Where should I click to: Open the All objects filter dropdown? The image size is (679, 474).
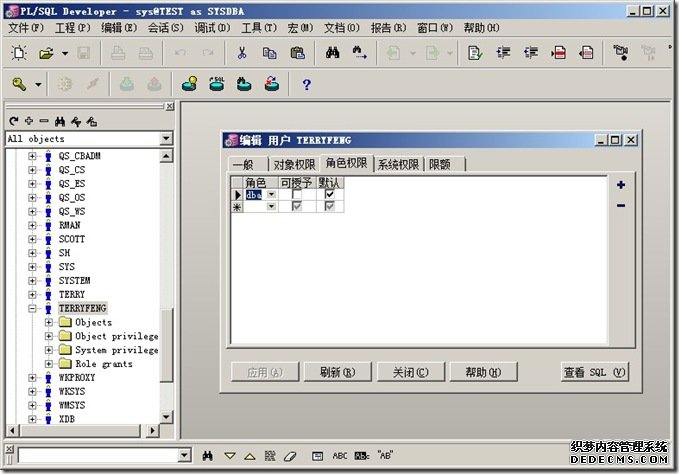(166, 139)
